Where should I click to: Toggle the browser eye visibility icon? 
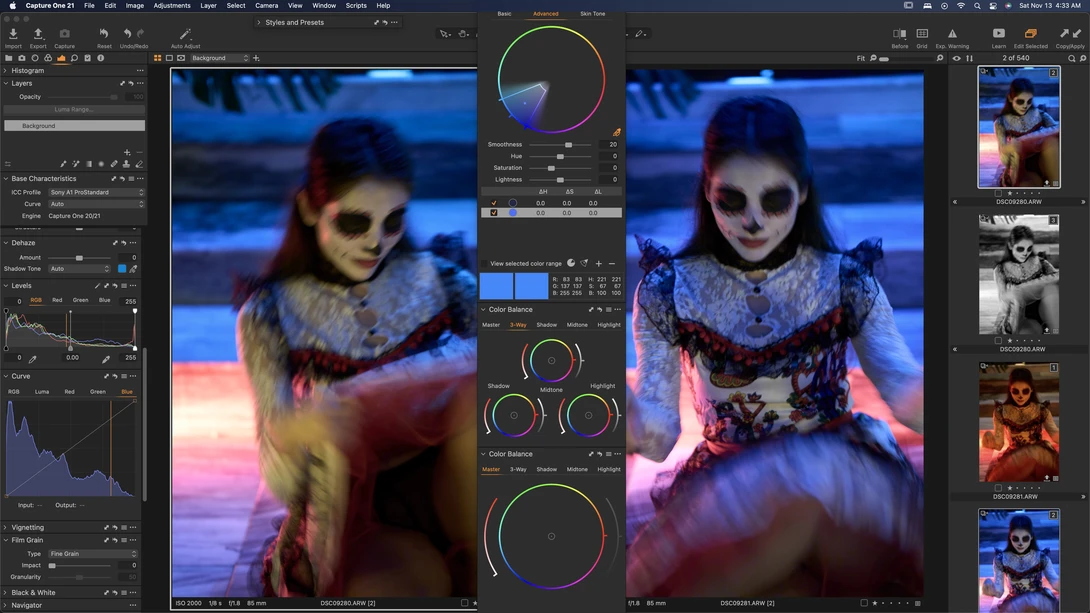coord(957,58)
